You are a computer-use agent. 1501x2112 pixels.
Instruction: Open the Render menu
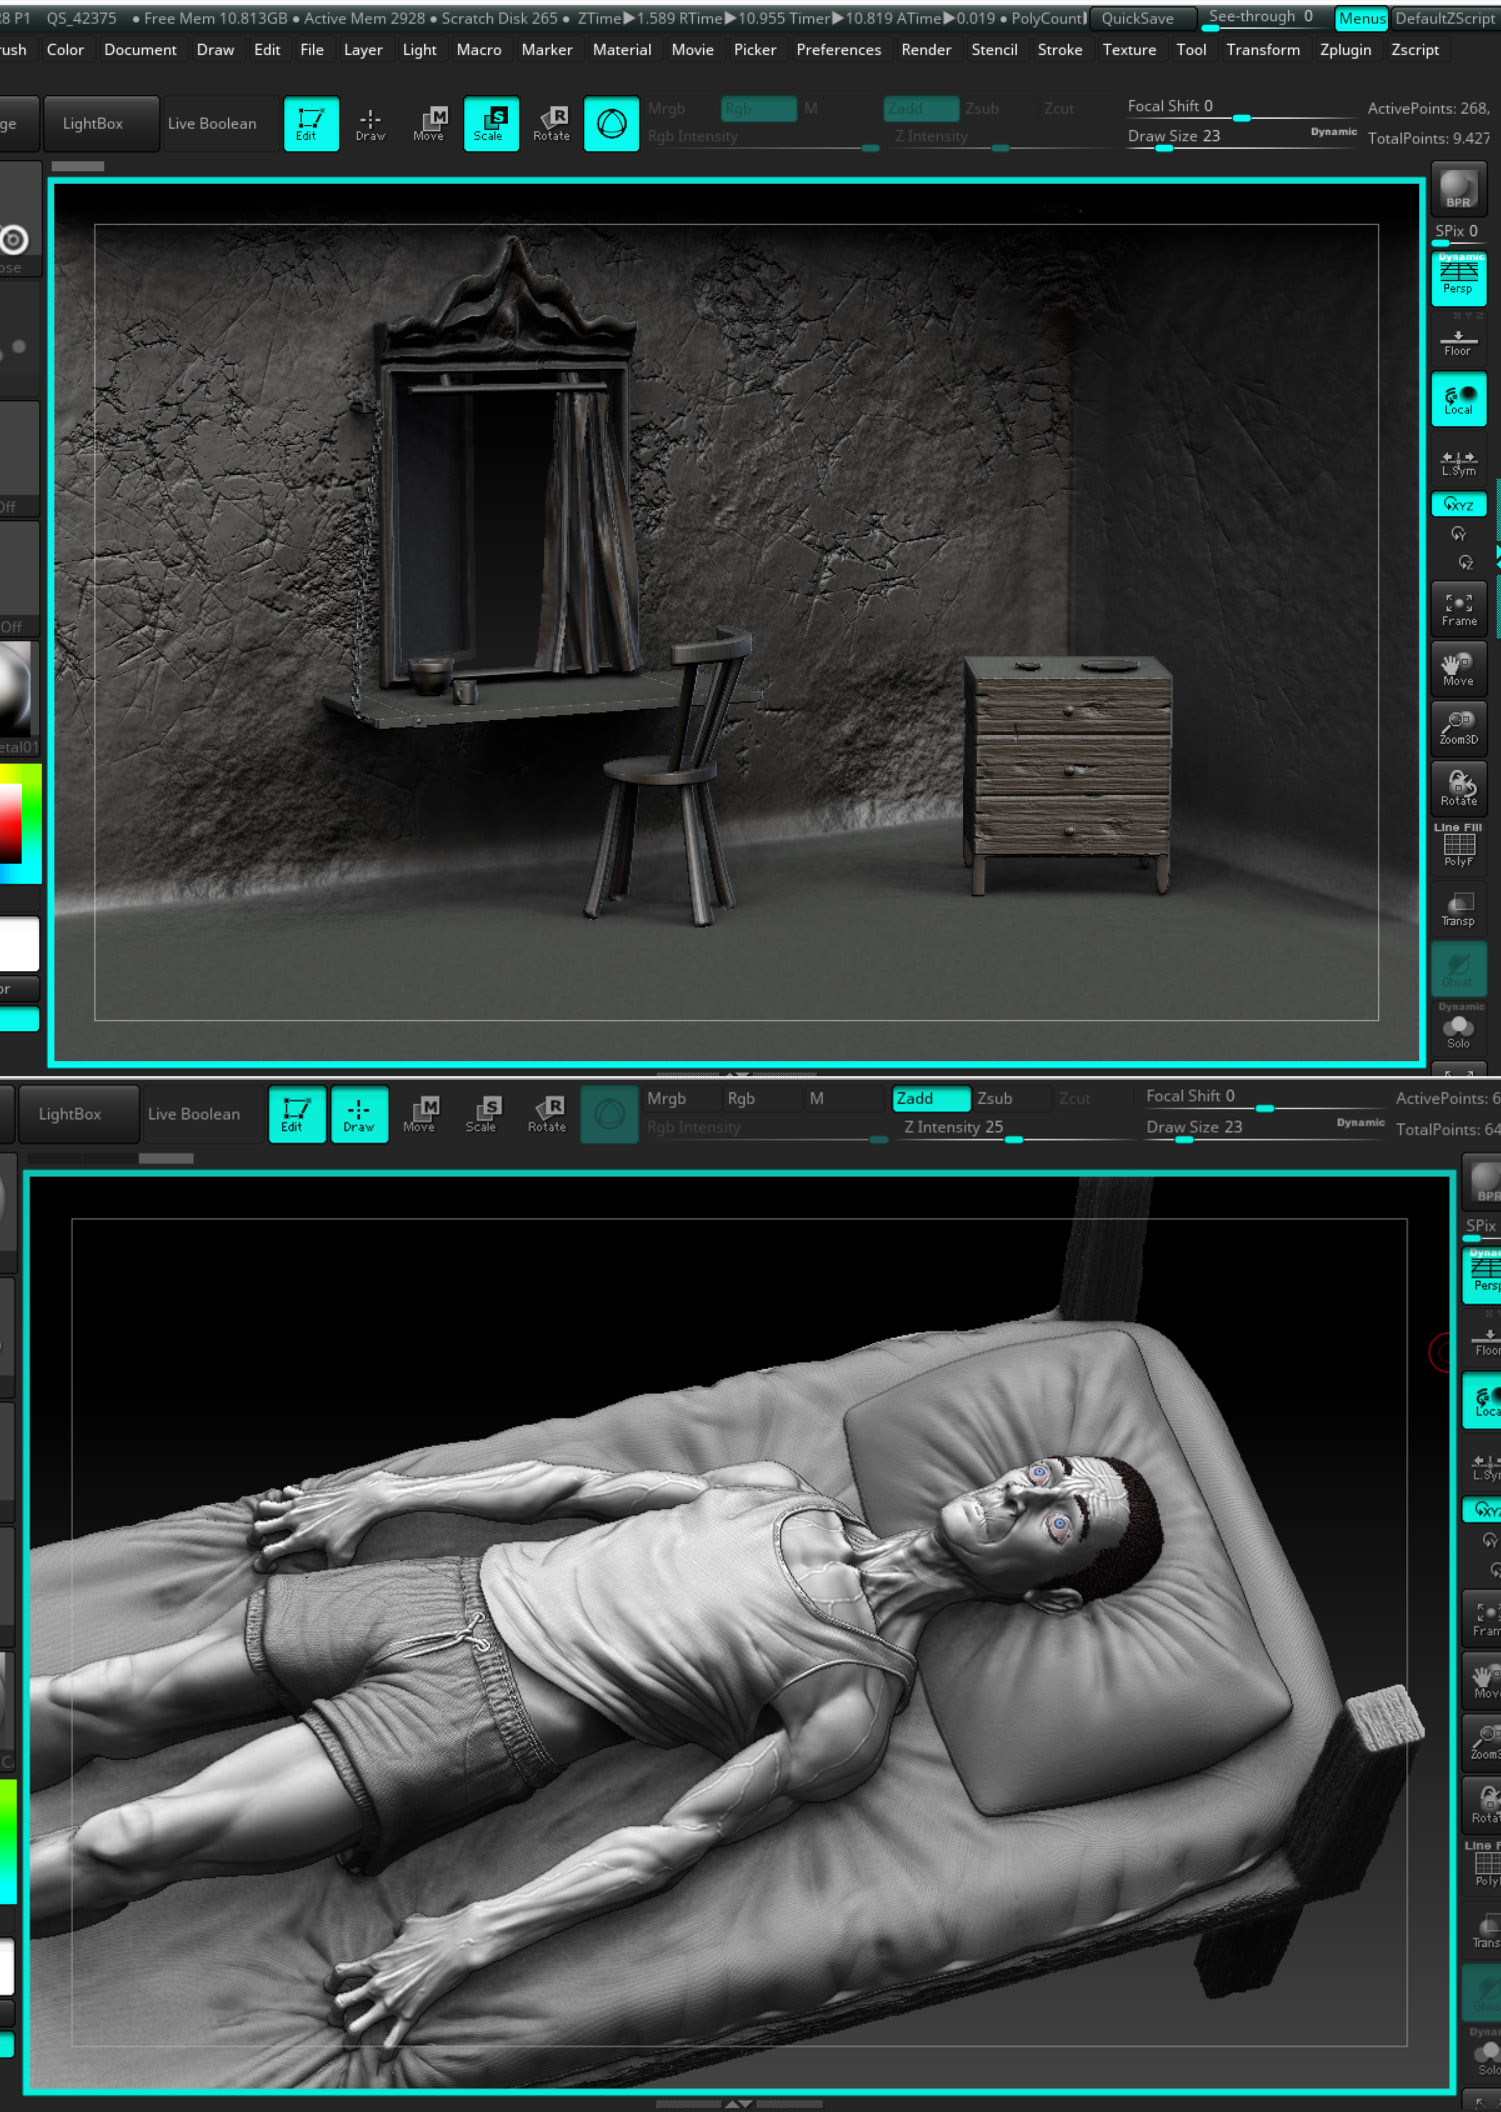926,49
